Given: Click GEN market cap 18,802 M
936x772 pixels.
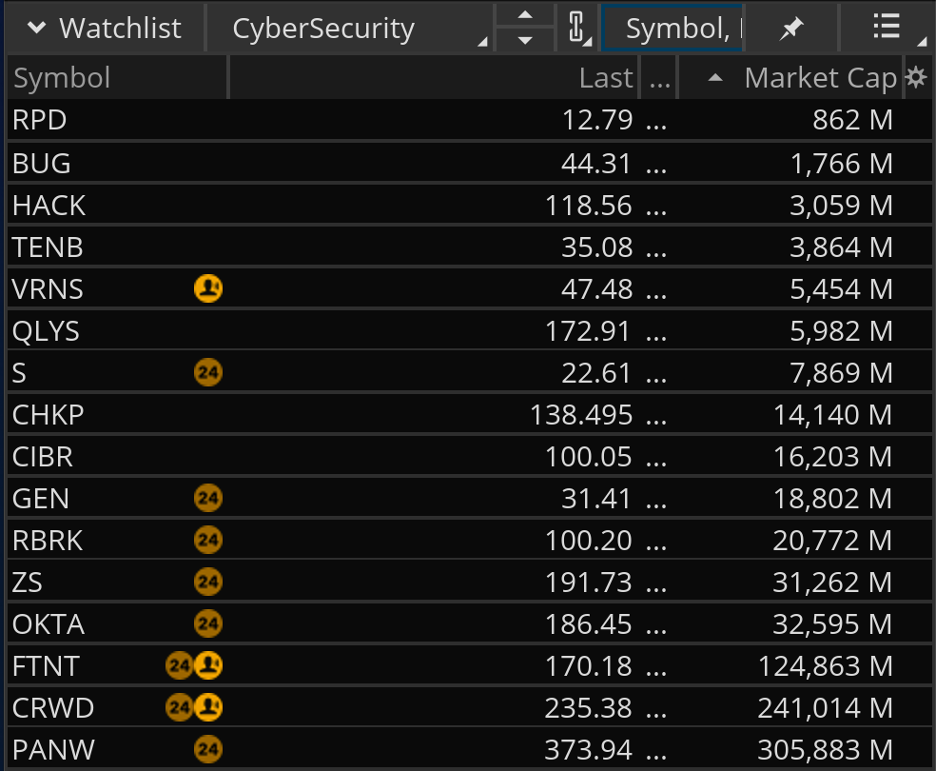Looking at the screenshot, I should pyautogui.click(x=833, y=499).
